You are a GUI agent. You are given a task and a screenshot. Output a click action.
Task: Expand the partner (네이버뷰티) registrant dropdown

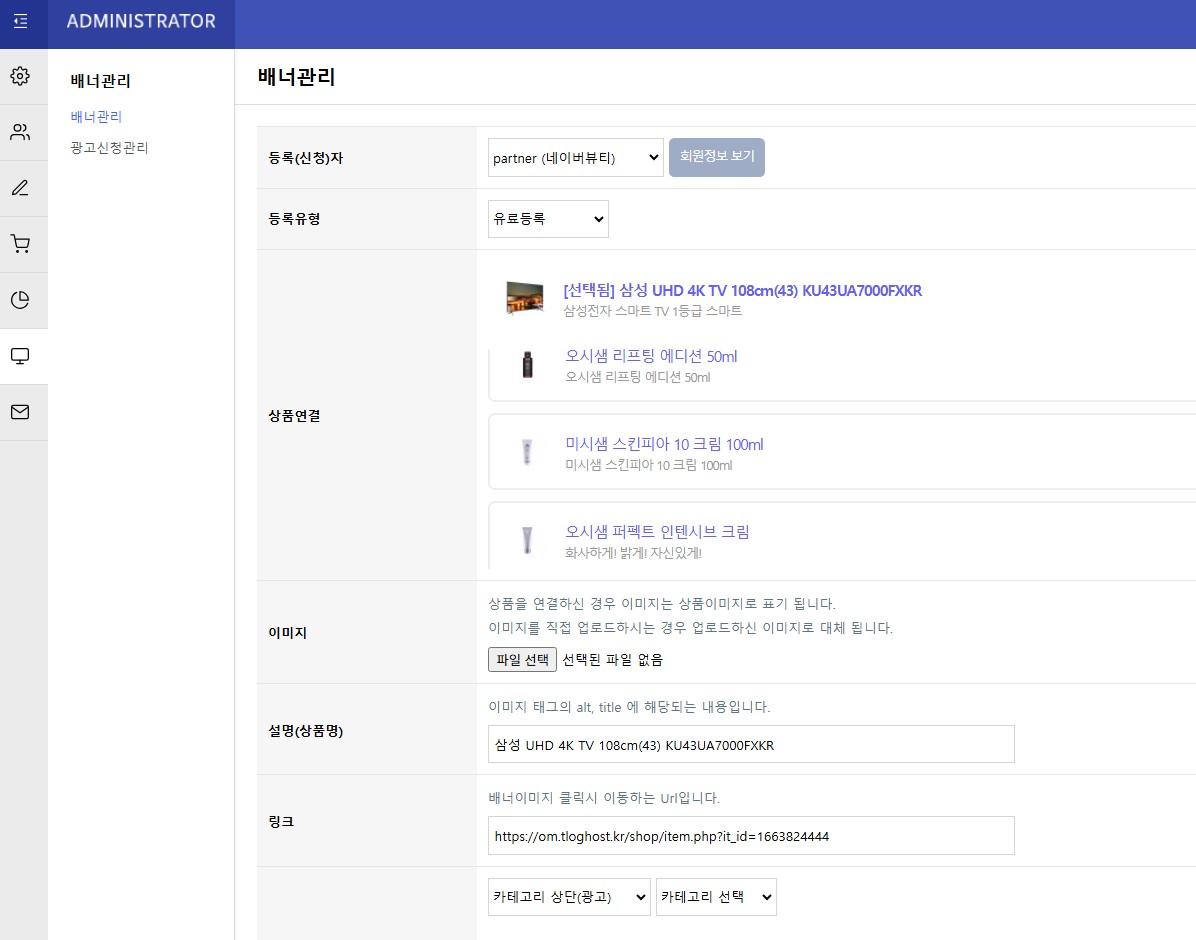575,158
